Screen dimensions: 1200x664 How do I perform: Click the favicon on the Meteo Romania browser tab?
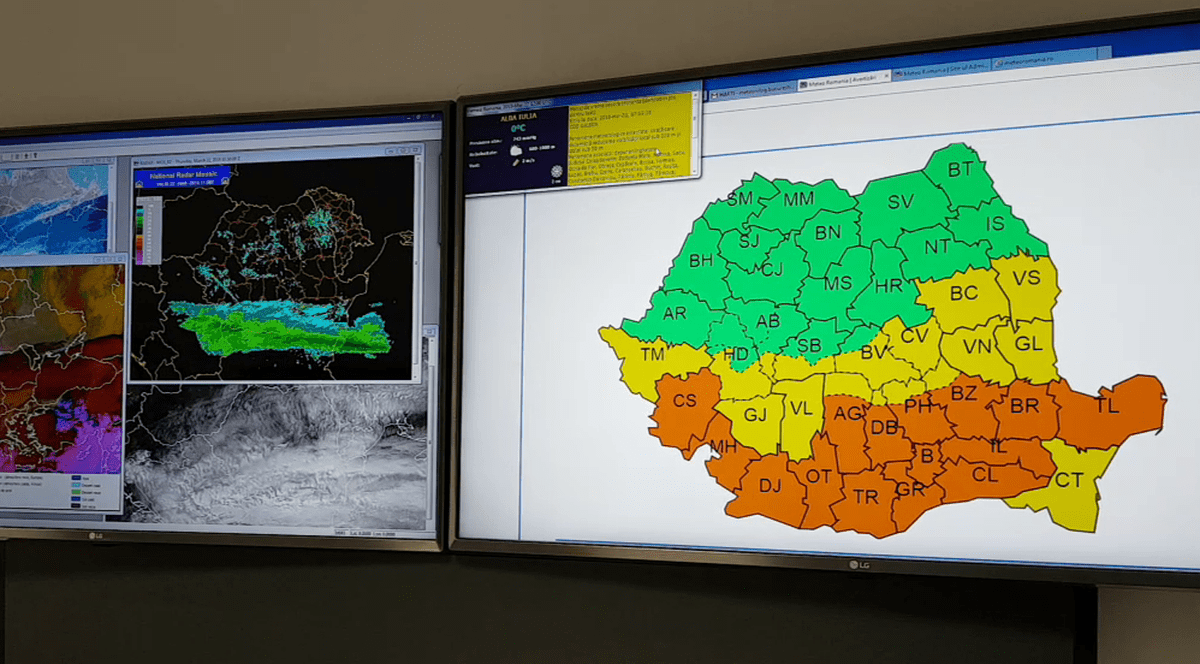(x=802, y=83)
